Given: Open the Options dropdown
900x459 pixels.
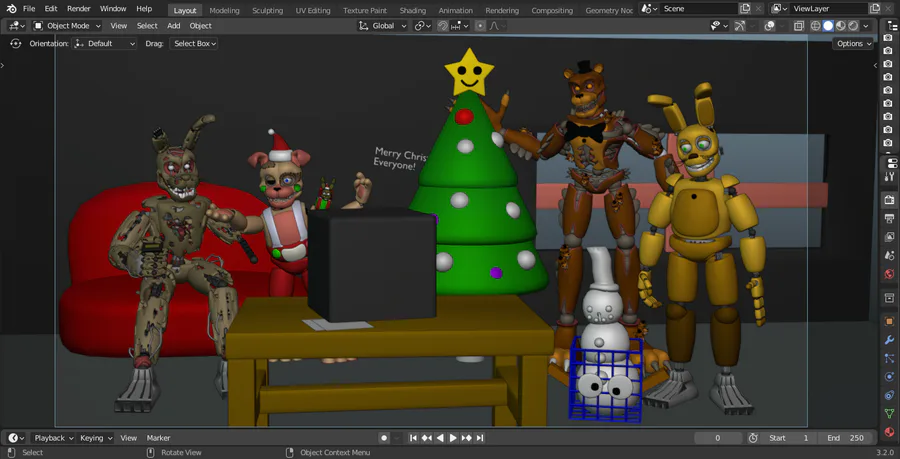Looking at the screenshot, I should (x=854, y=44).
